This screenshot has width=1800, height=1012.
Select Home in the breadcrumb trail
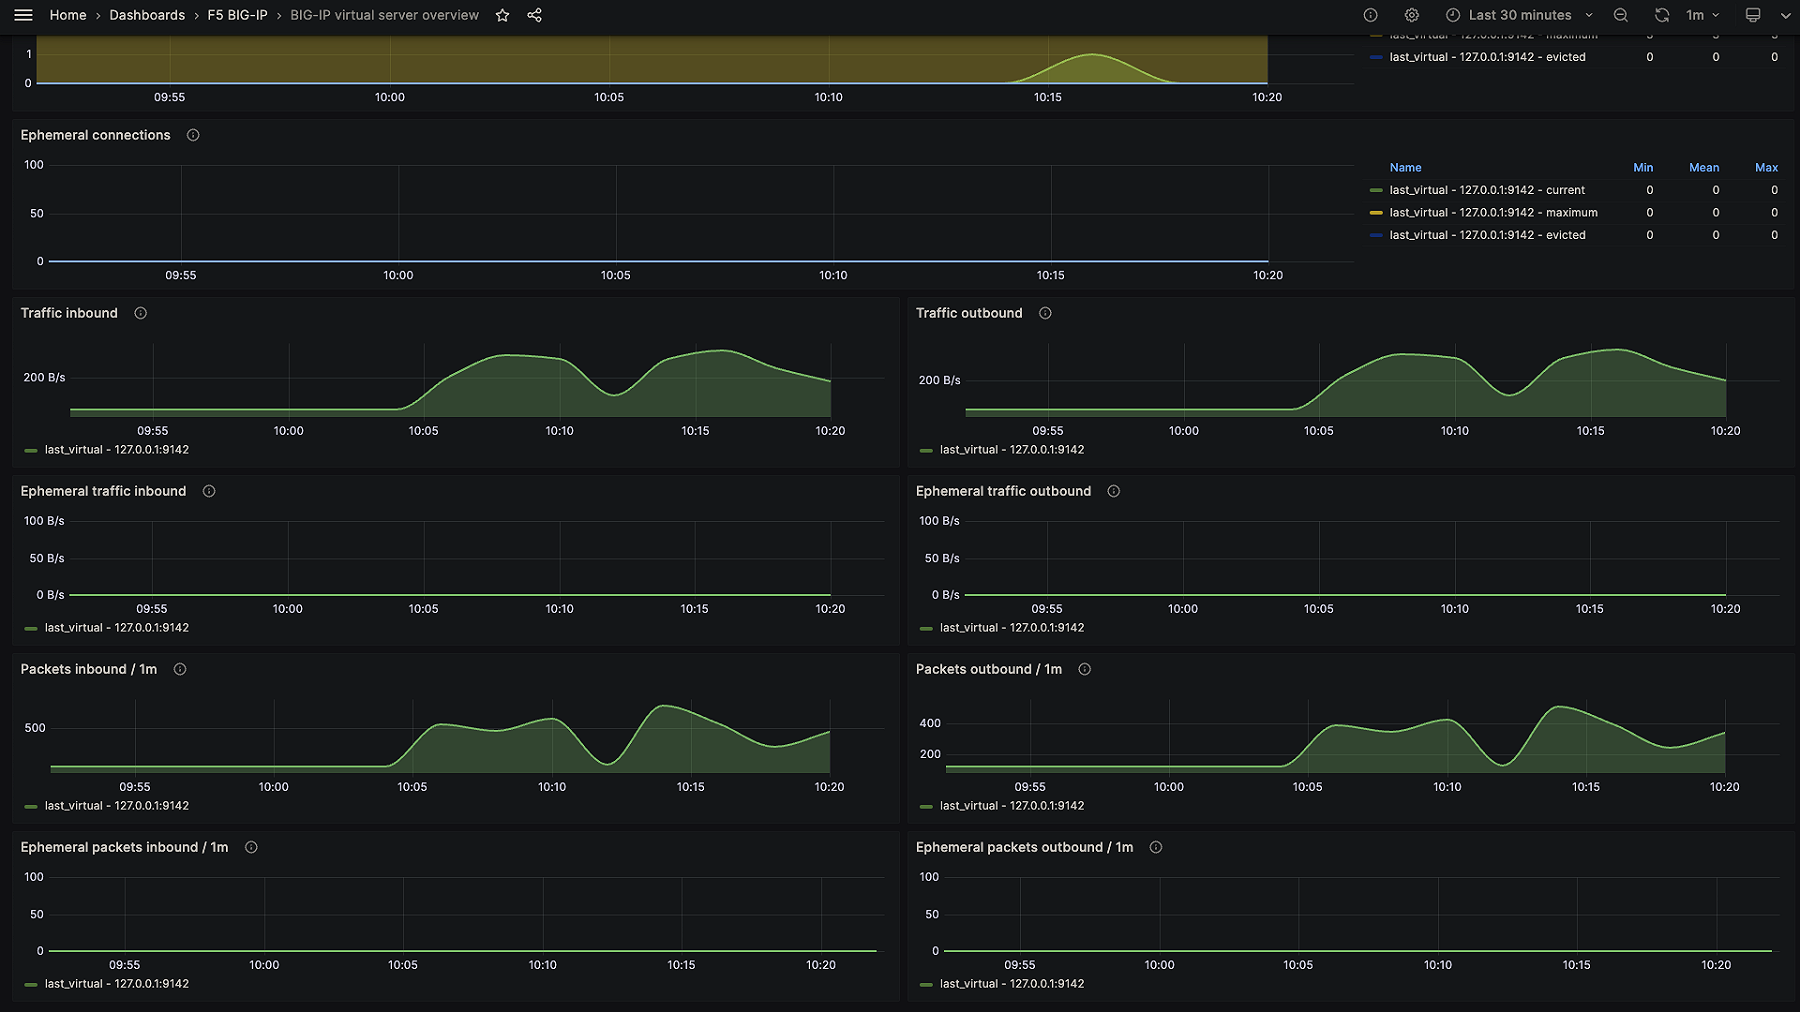pyautogui.click(x=68, y=15)
